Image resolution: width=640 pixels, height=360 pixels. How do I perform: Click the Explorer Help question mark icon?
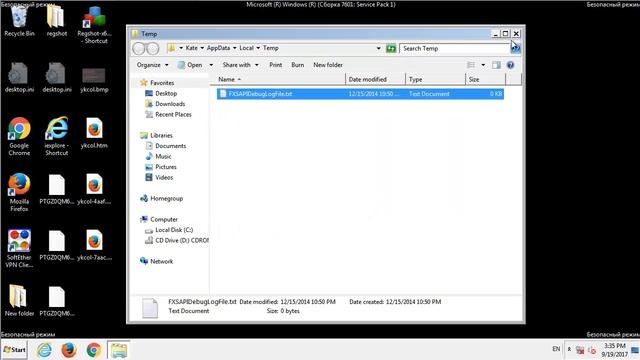click(510, 65)
